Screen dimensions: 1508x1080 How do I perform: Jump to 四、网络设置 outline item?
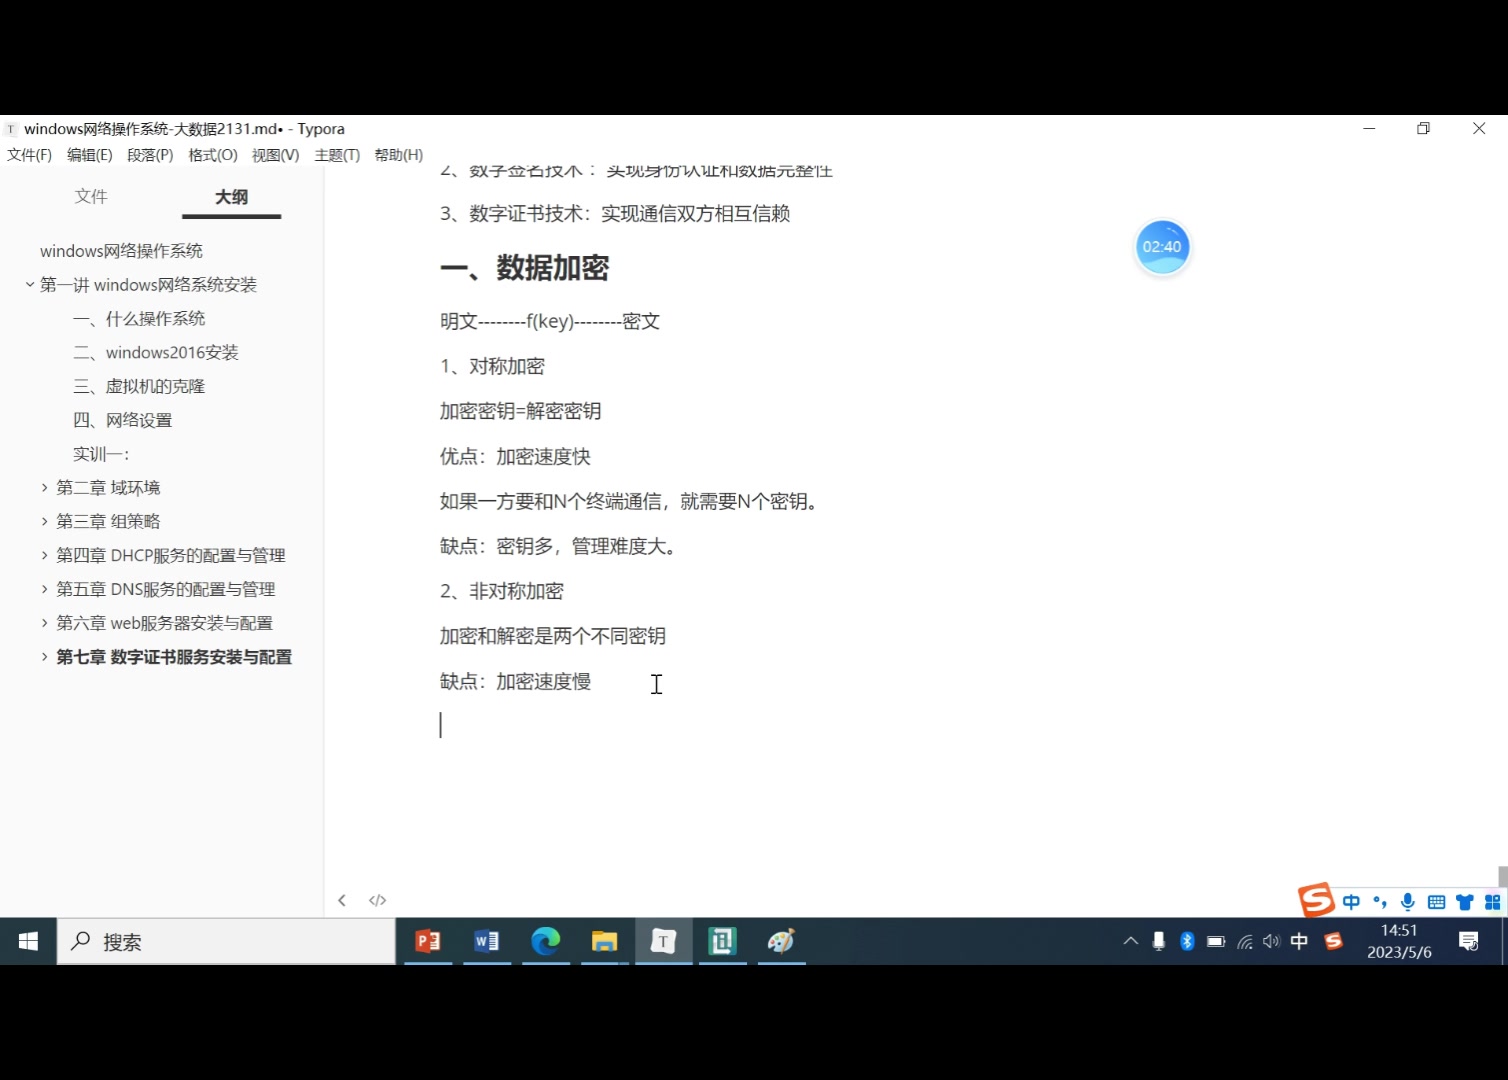coord(122,421)
